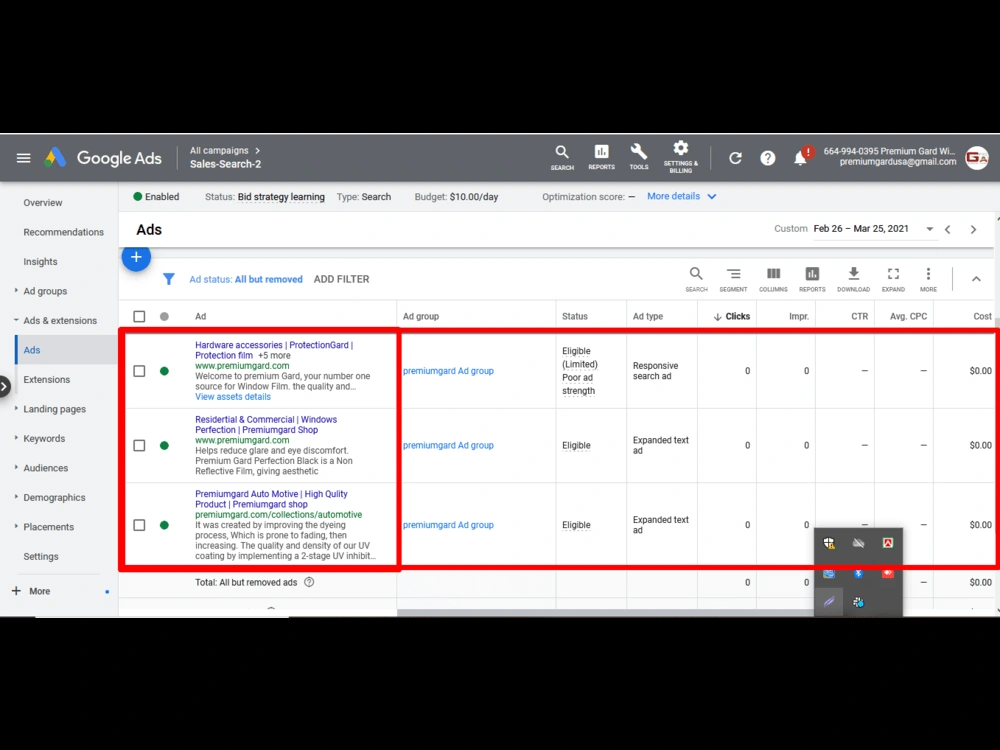Open View assets details link
Image resolution: width=1000 pixels, height=750 pixels.
click(x=233, y=397)
